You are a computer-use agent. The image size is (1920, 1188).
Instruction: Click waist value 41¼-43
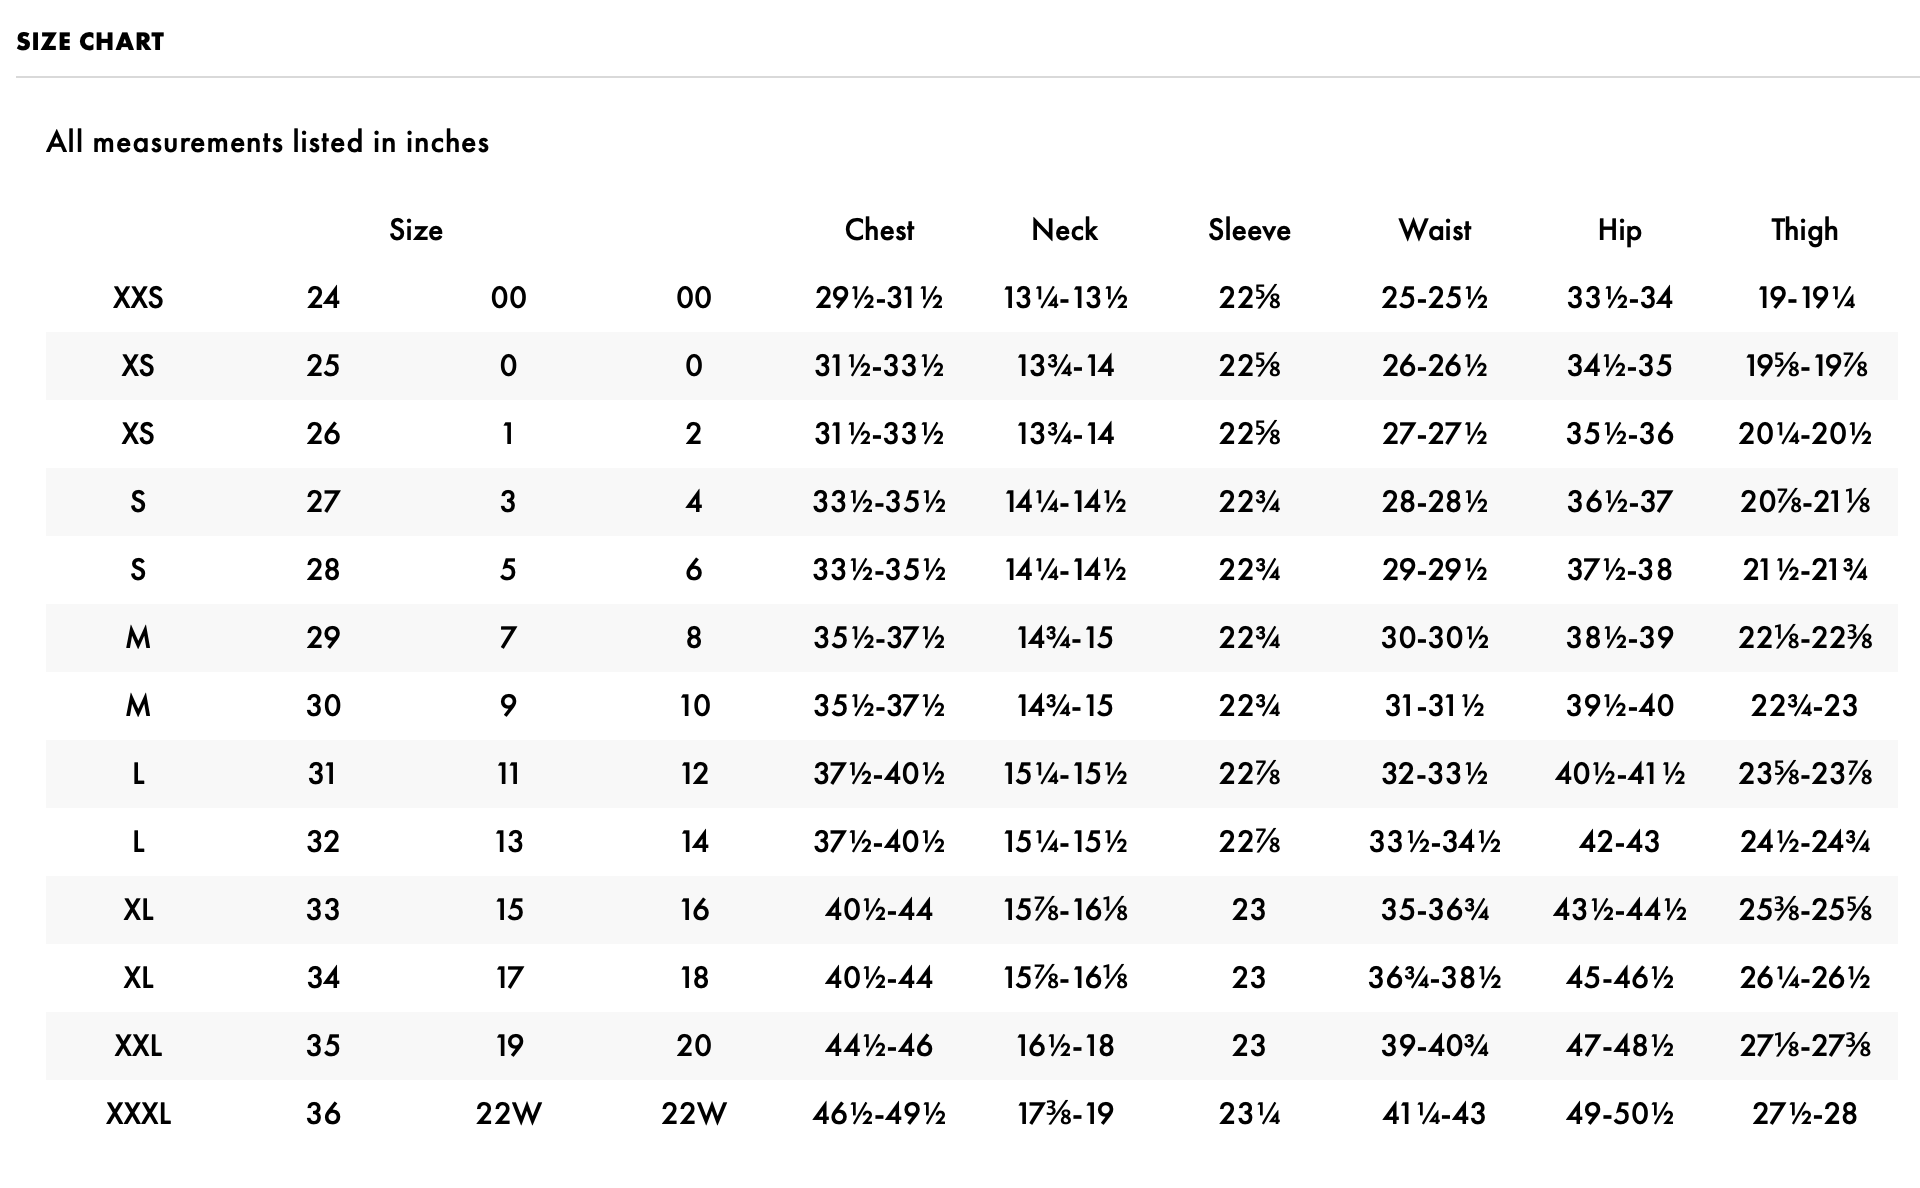click(x=1434, y=1114)
